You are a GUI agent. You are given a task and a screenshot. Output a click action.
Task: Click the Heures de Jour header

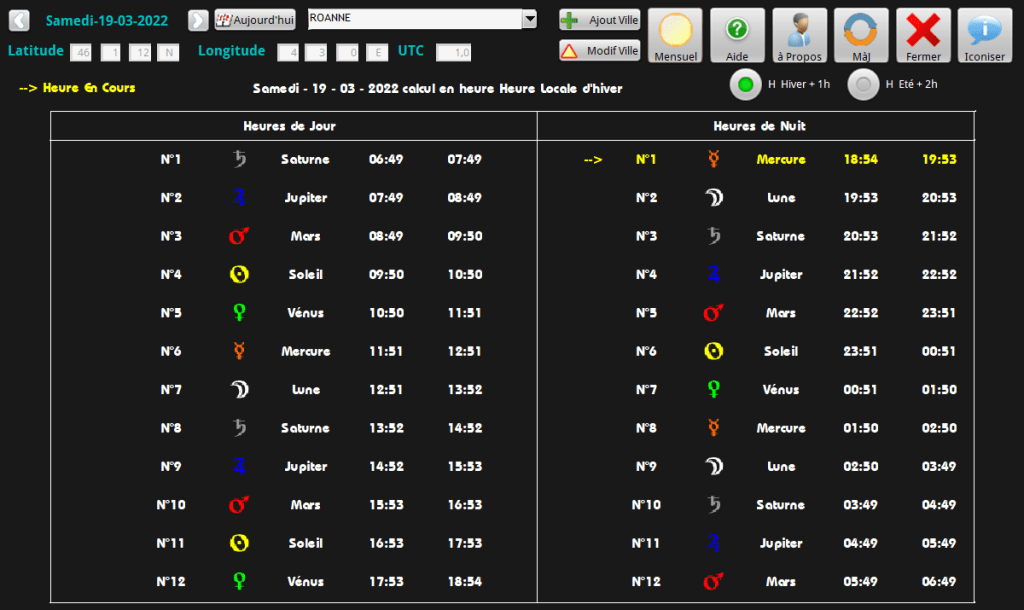[290, 126]
